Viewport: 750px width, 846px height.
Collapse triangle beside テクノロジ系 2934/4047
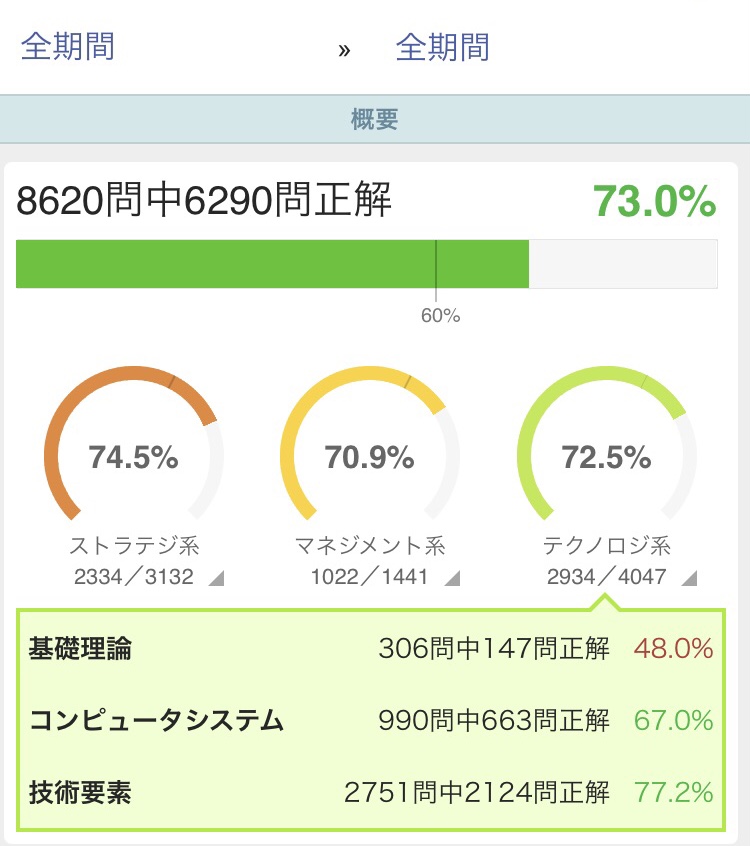coord(689,578)
